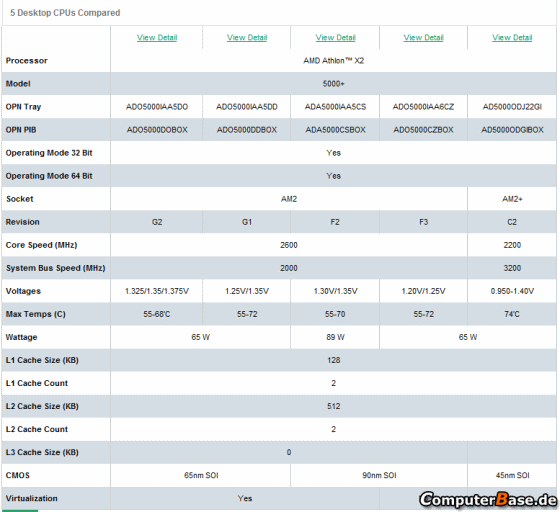Screen dimensions: 560x512
Task: Click OPN PIB value 'ADO5000DOBOX'
Action: pyautogui.click(x=157, y=130)
